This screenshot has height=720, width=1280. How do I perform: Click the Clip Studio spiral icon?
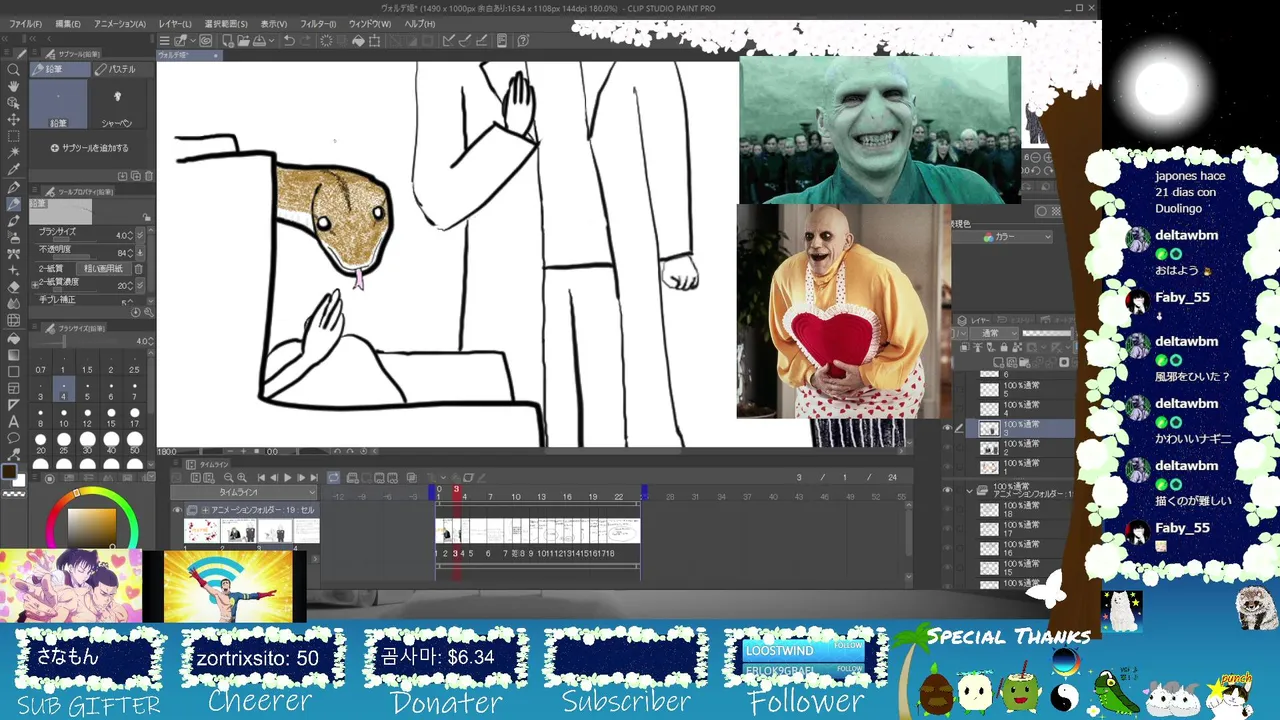click(x=206, y=41)
